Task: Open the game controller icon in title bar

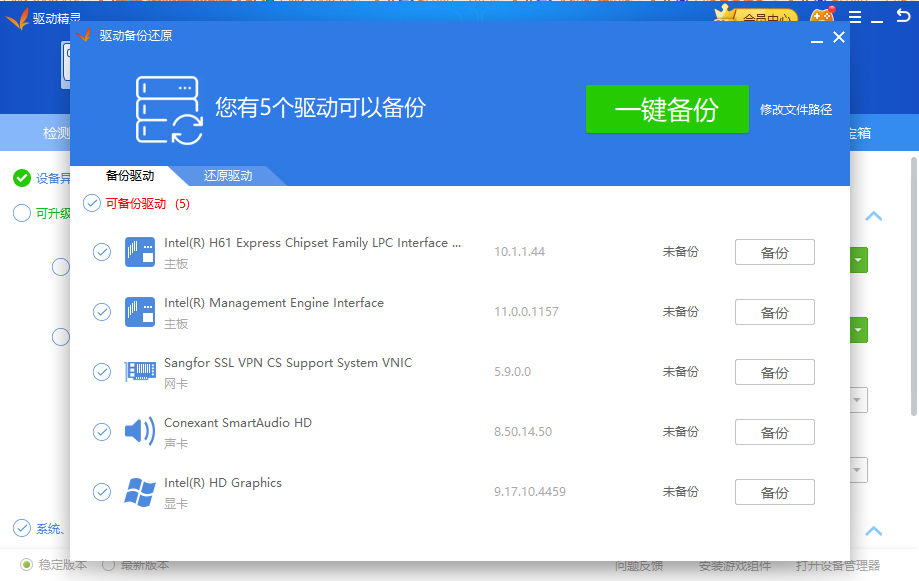Action: tap(822, 18)
